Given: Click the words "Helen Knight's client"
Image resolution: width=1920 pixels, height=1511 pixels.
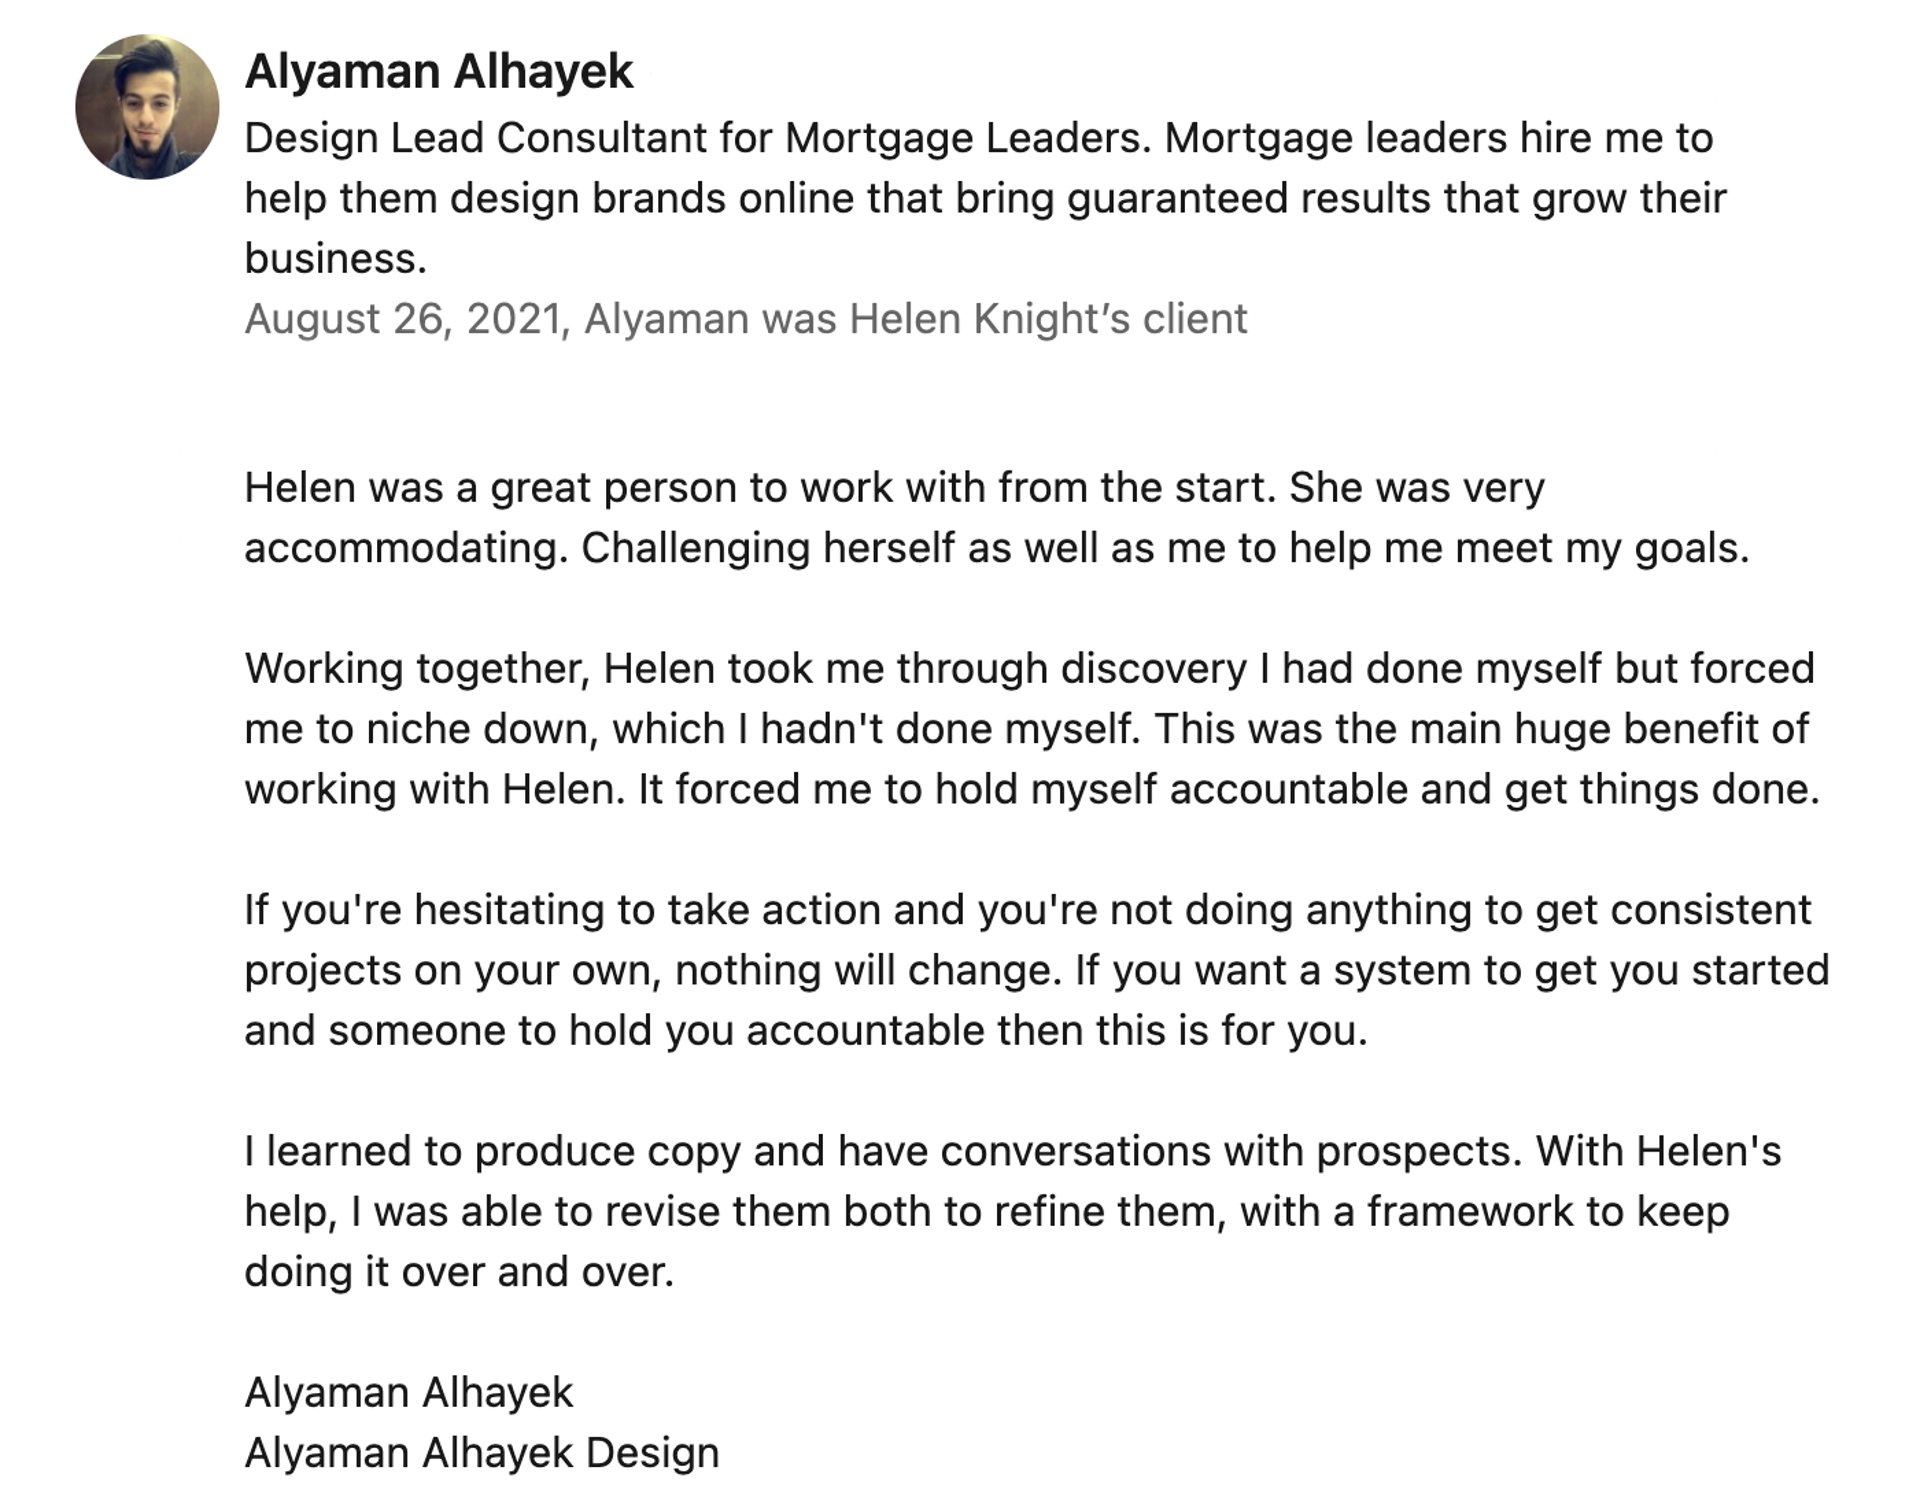Looking at the screenshot, I should tap(1048, 319).
